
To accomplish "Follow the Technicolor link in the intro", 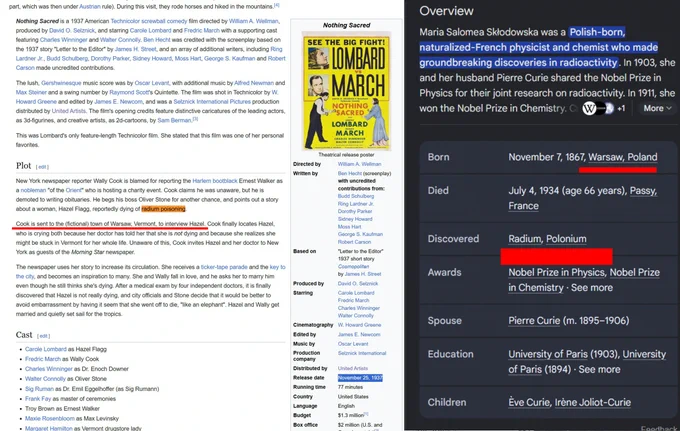I will (x=125, y=21).
